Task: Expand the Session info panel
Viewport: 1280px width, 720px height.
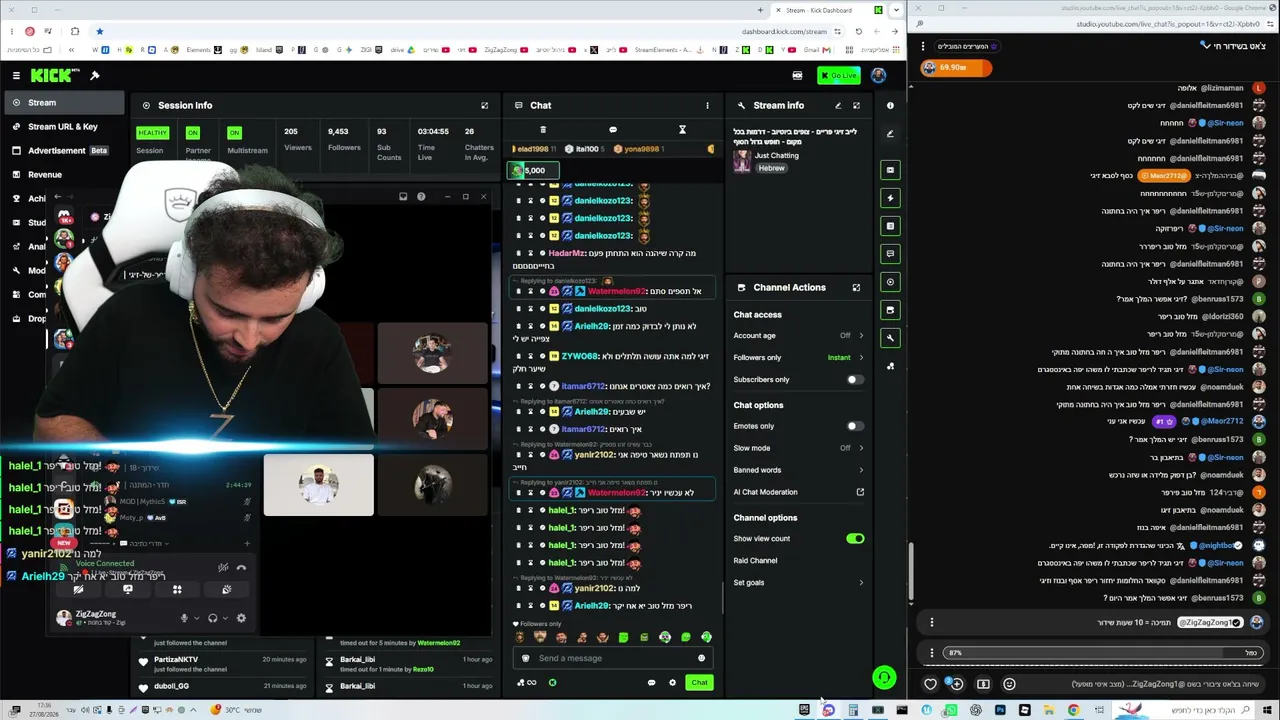Action: [x=484, y=105]
